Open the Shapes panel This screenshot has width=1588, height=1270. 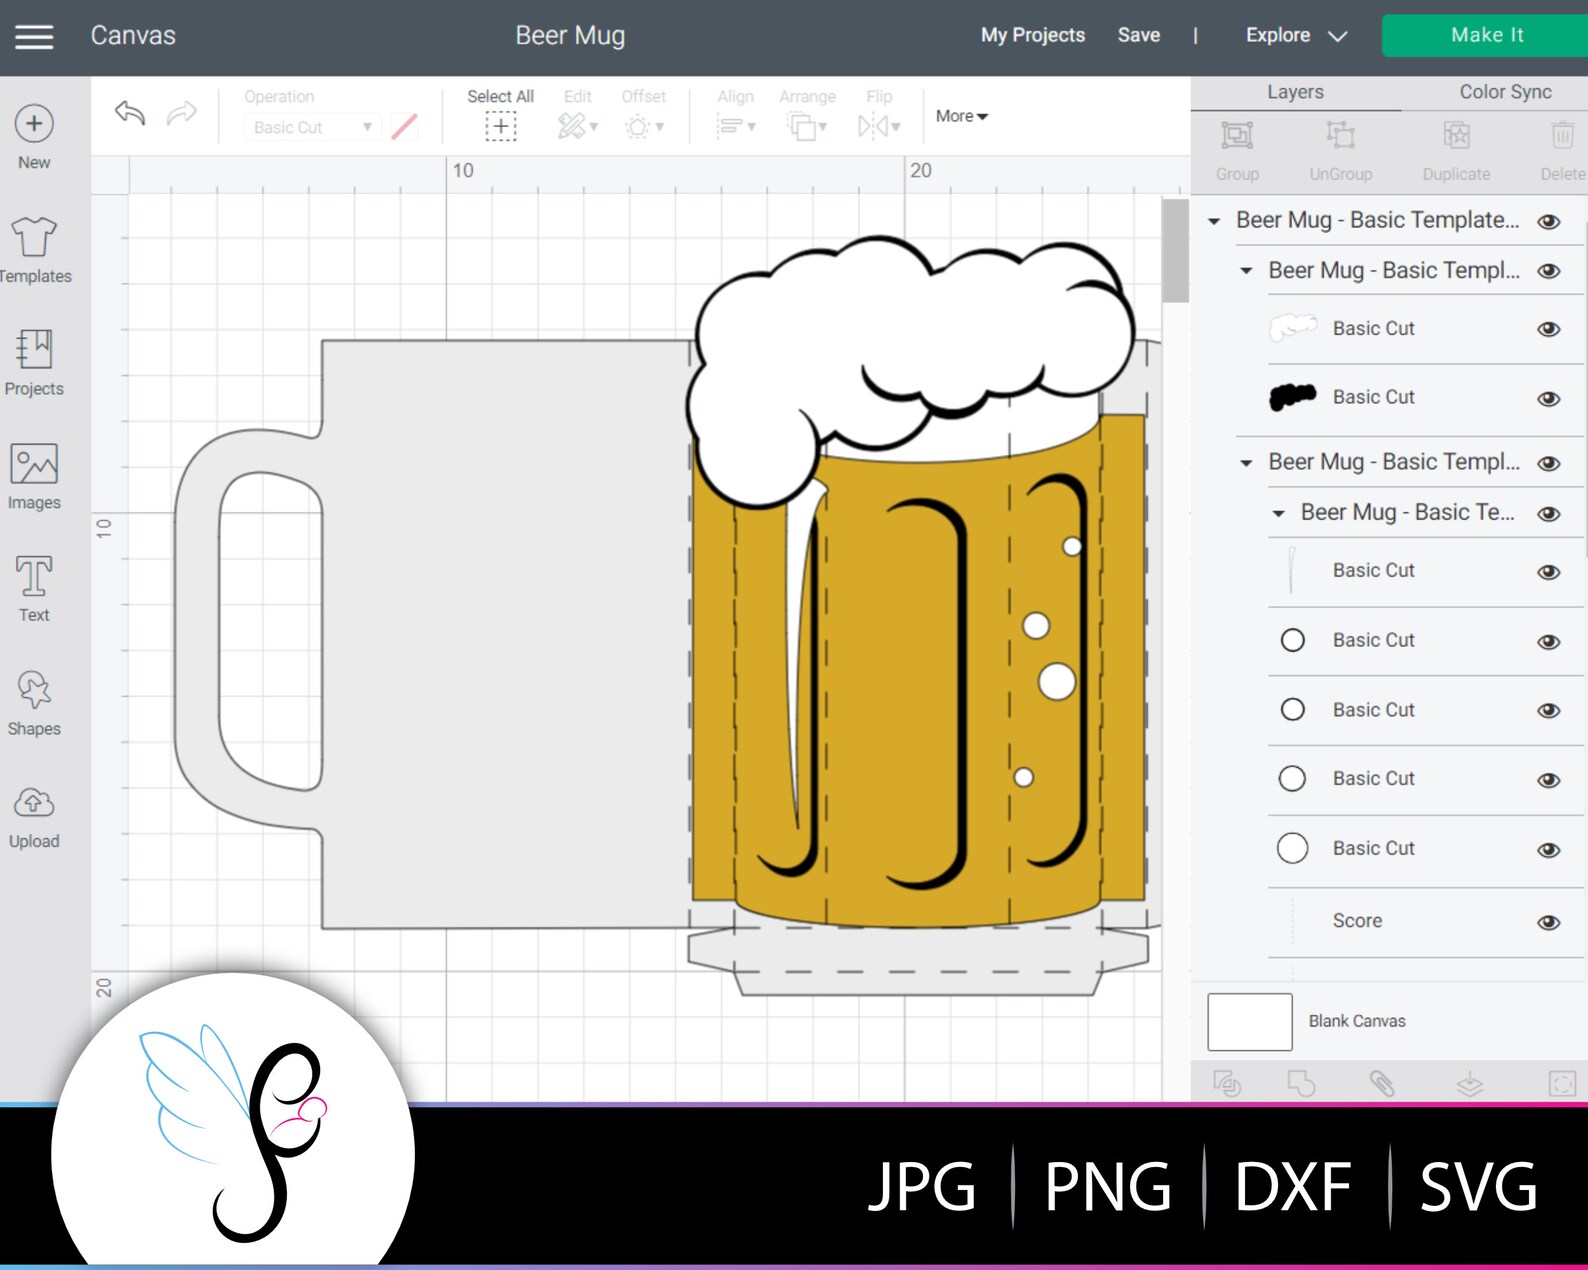34,703
